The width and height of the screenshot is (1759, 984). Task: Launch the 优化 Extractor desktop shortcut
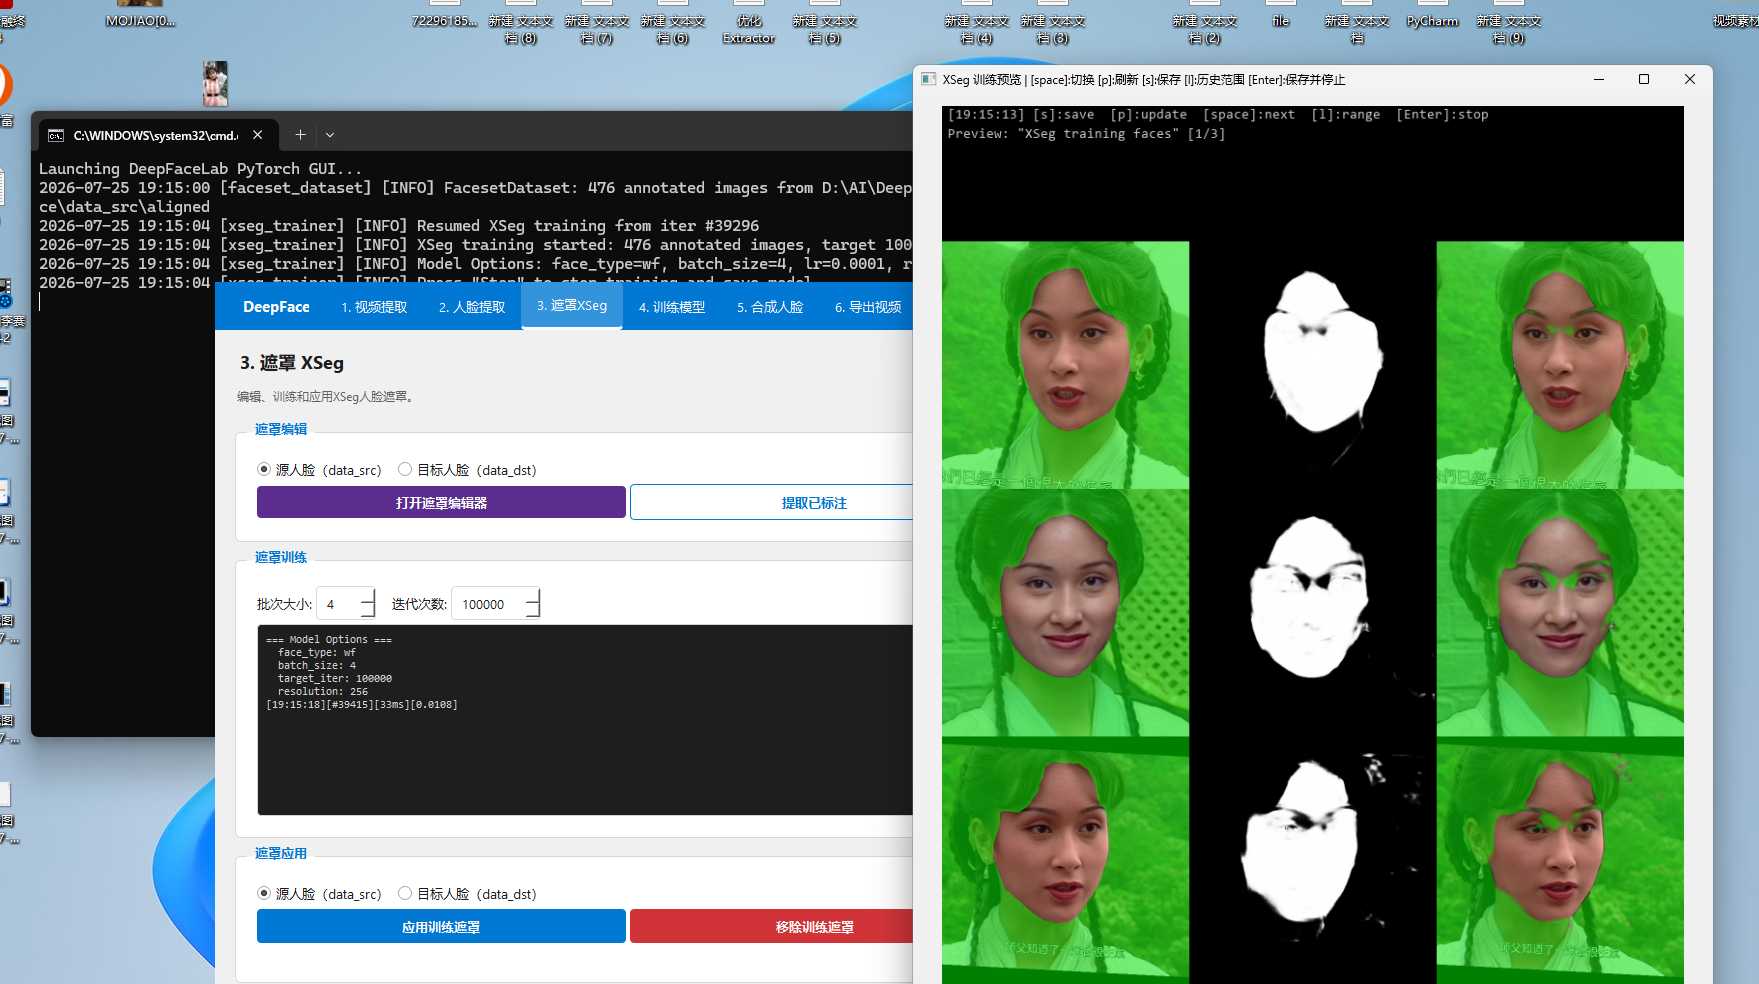tap(748, 23)
